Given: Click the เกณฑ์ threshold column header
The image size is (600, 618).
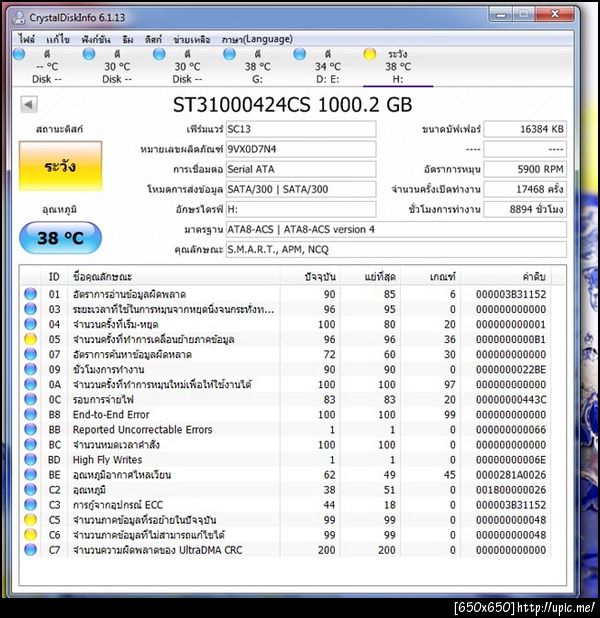Looking at the screenshot, I should pos(430,277).
